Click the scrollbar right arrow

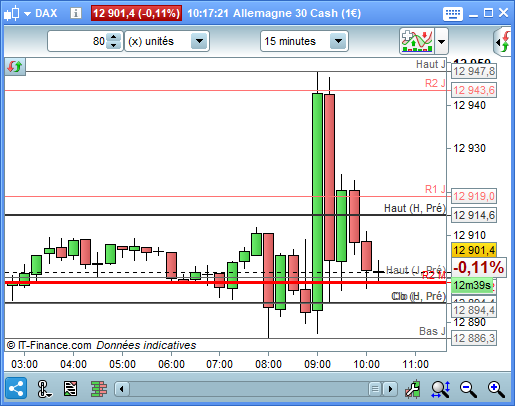390,389
